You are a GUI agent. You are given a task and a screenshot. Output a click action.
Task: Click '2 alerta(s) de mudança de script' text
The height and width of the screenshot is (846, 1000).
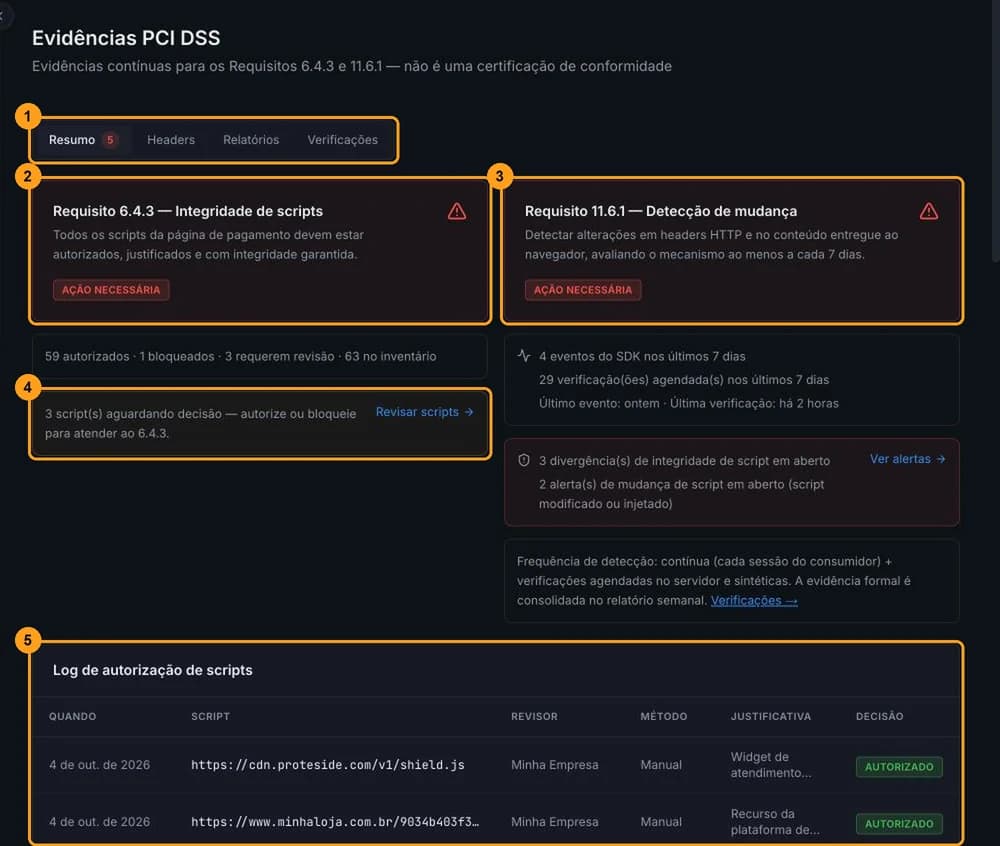point(681,494)
